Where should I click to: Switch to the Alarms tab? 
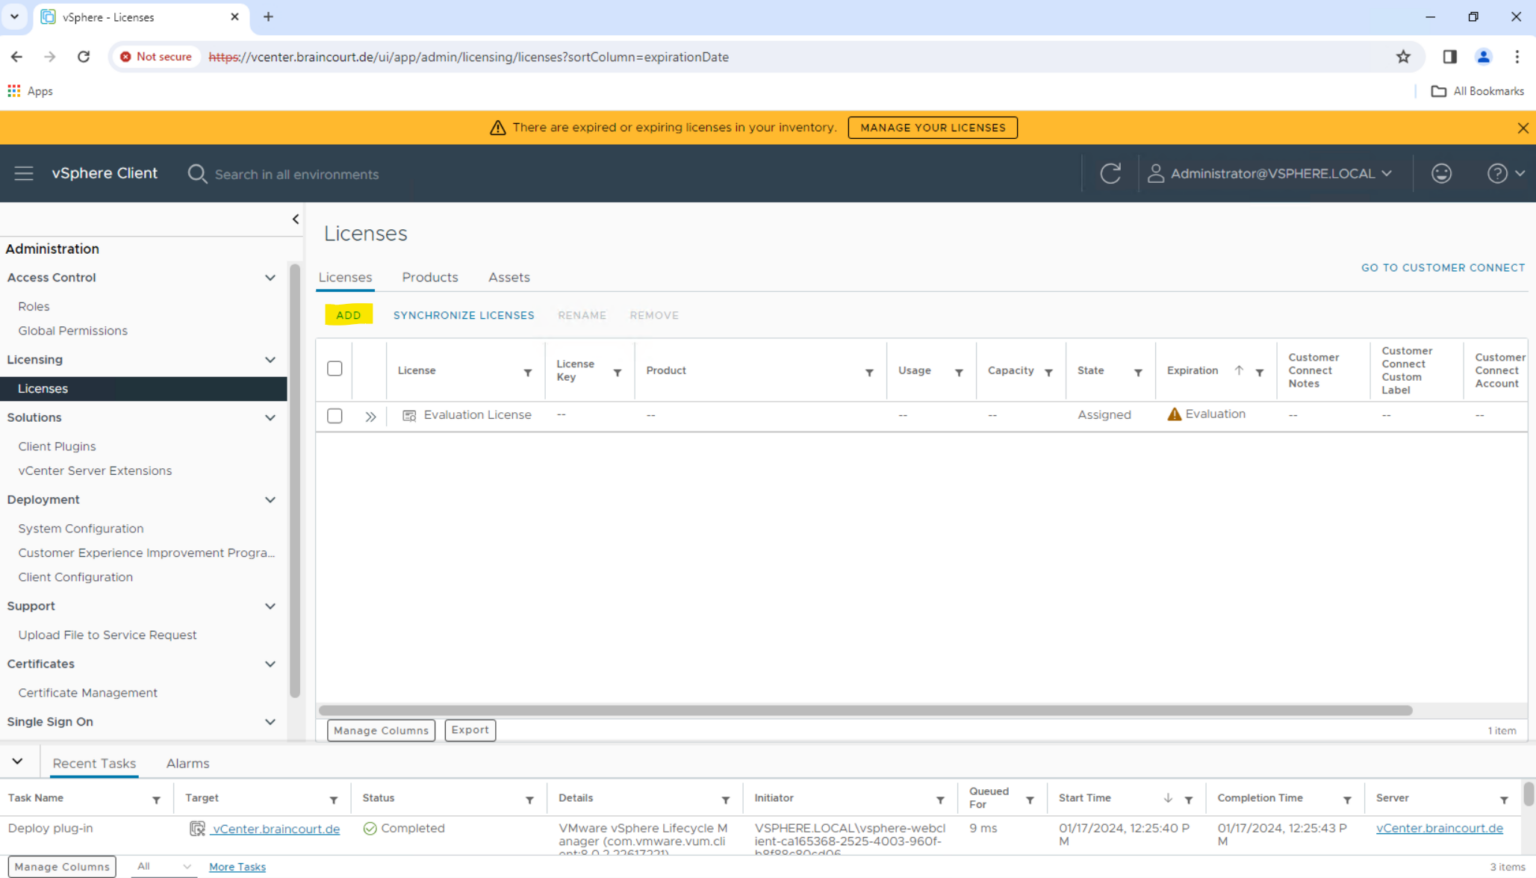(187, 762)
